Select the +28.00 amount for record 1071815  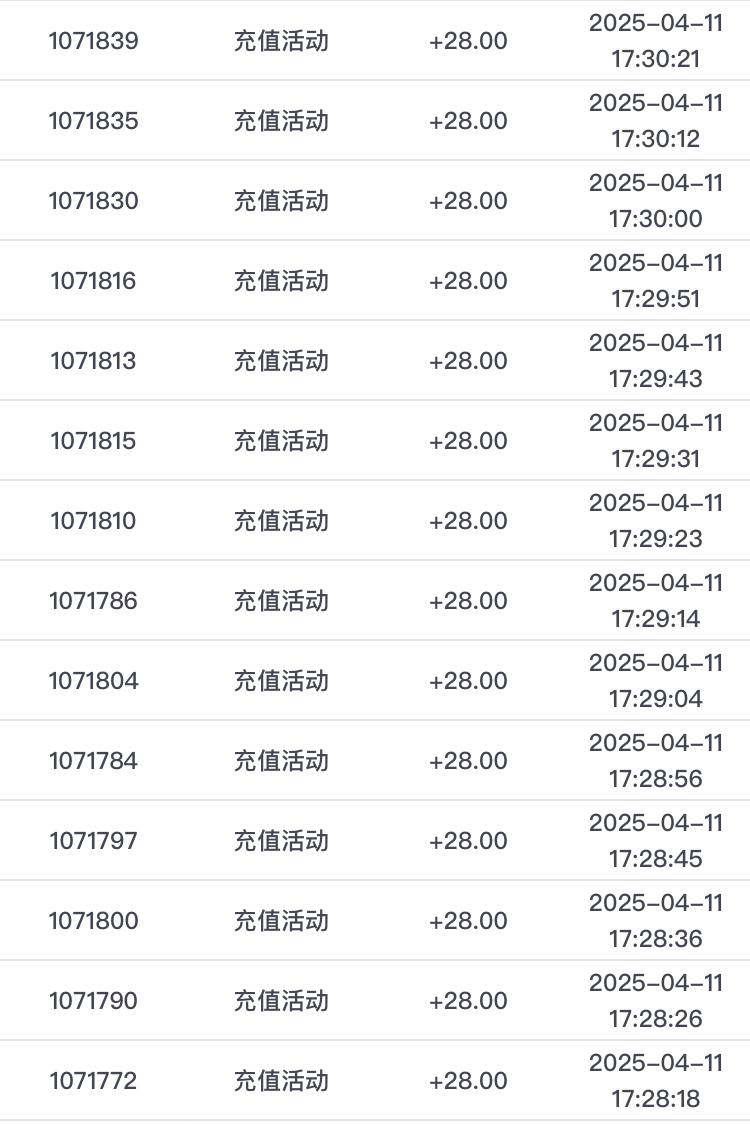click(x=468, y=441)
